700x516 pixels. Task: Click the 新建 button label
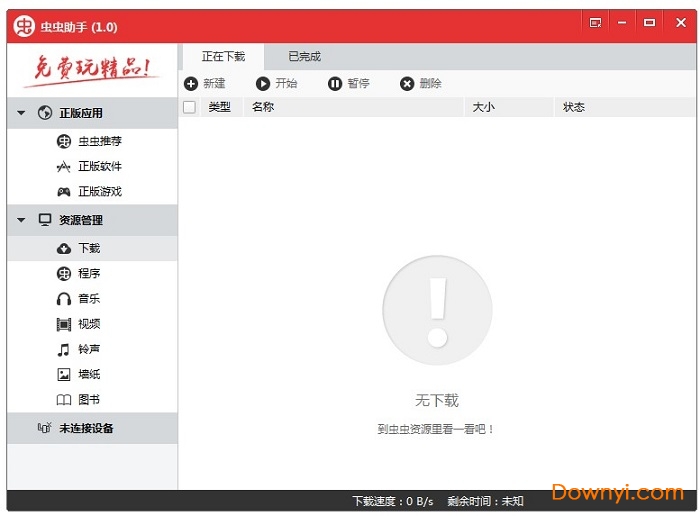click(214, 83)
